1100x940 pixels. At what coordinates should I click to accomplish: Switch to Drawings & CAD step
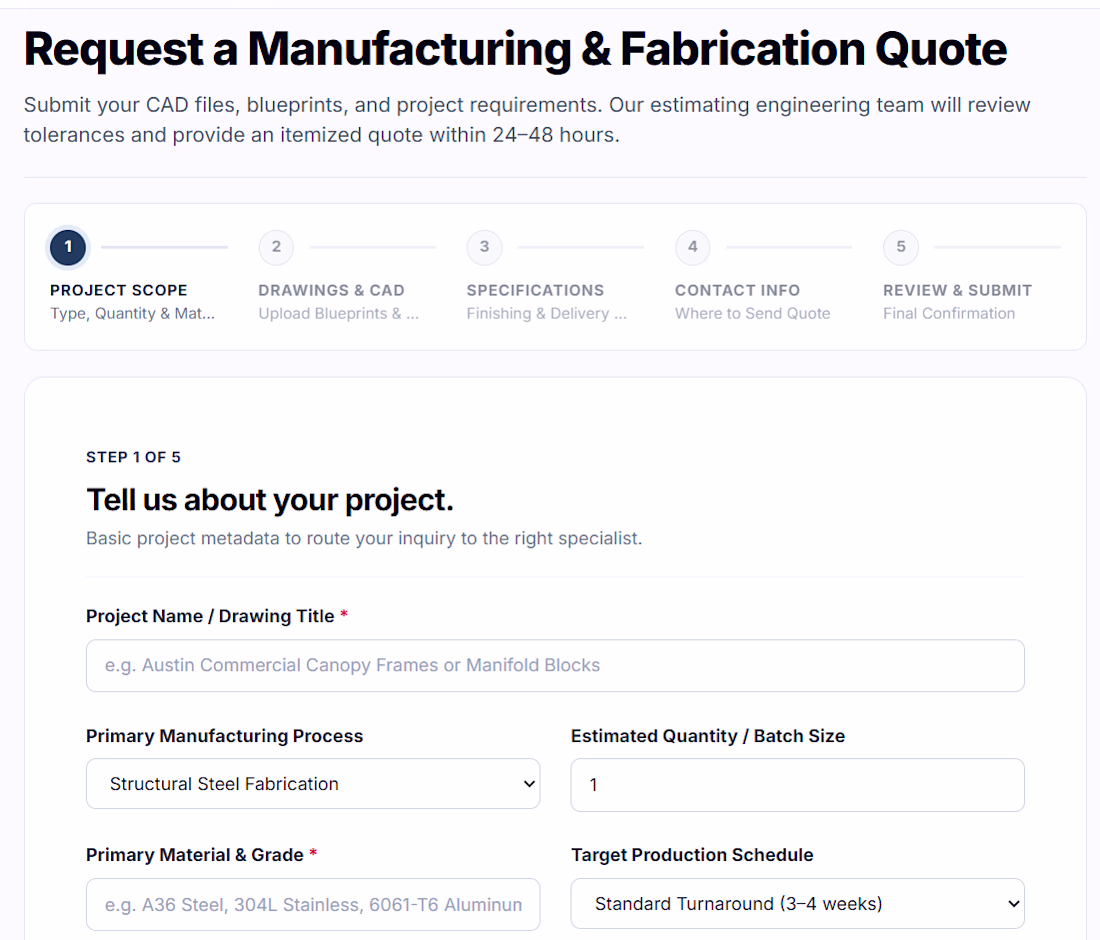(331, 290)
